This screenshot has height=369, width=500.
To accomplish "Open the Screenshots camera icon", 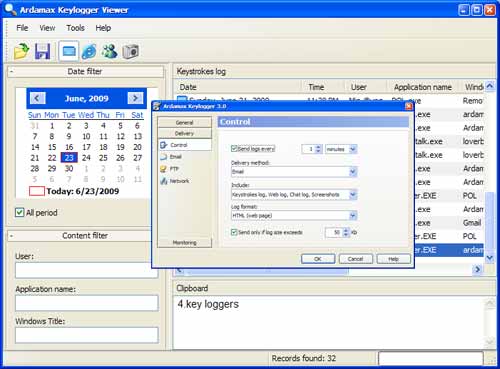I will click(x=130, y=51).
